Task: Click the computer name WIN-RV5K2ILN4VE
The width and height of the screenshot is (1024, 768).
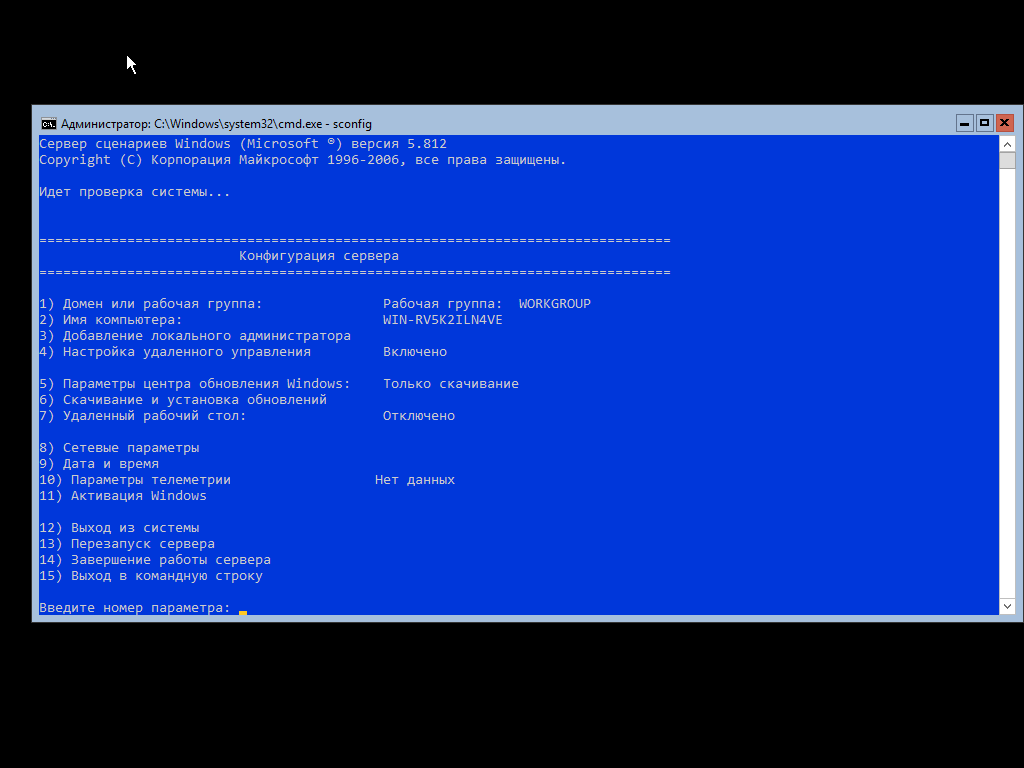Action: point(443,320)
